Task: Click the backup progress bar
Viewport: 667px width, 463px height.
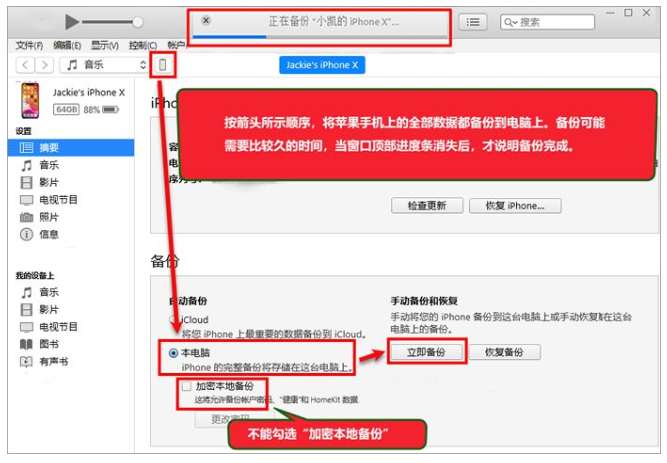Action: tap(320, 37)
